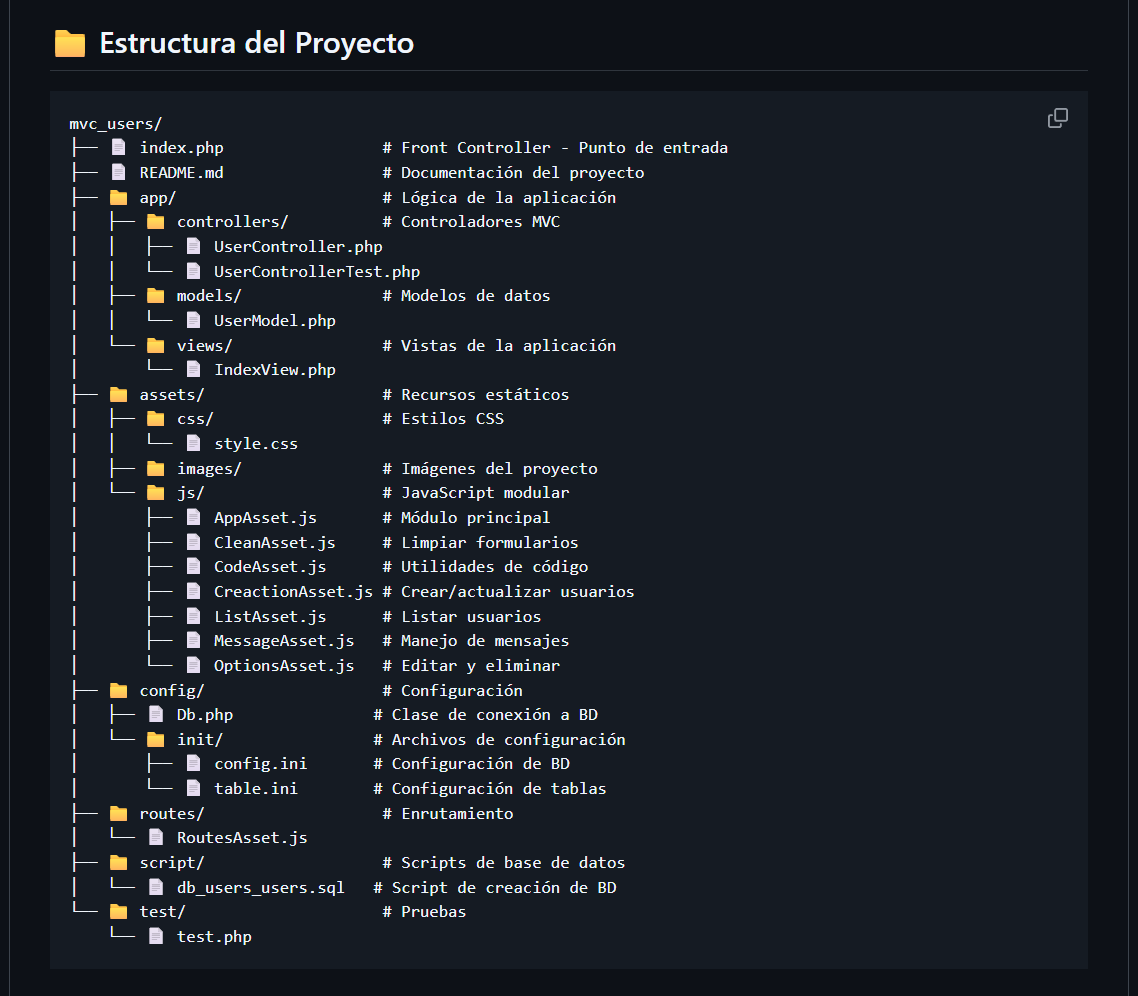Select the RoutesAsset.js file entry
This screenshot has height=996, width=1138.
(x=243, y=837)
